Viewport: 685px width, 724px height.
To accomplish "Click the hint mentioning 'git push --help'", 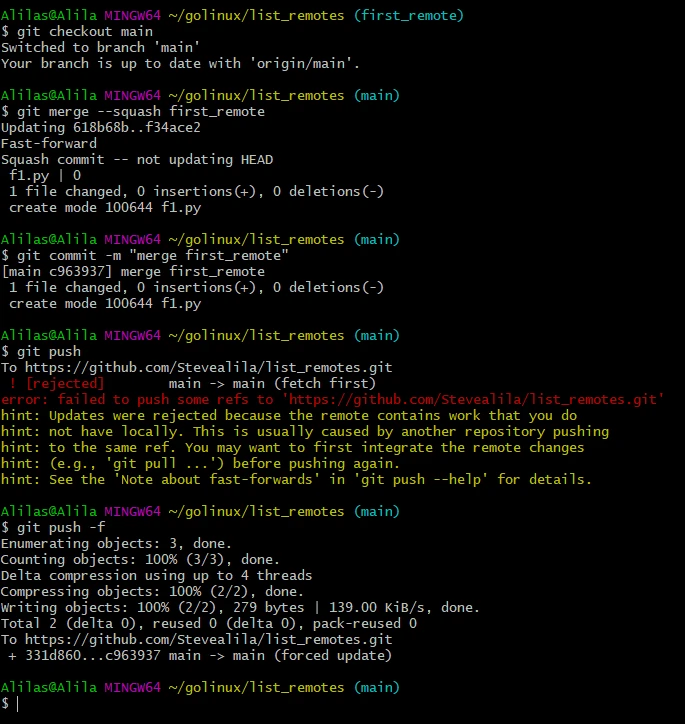I will (297, 479).
